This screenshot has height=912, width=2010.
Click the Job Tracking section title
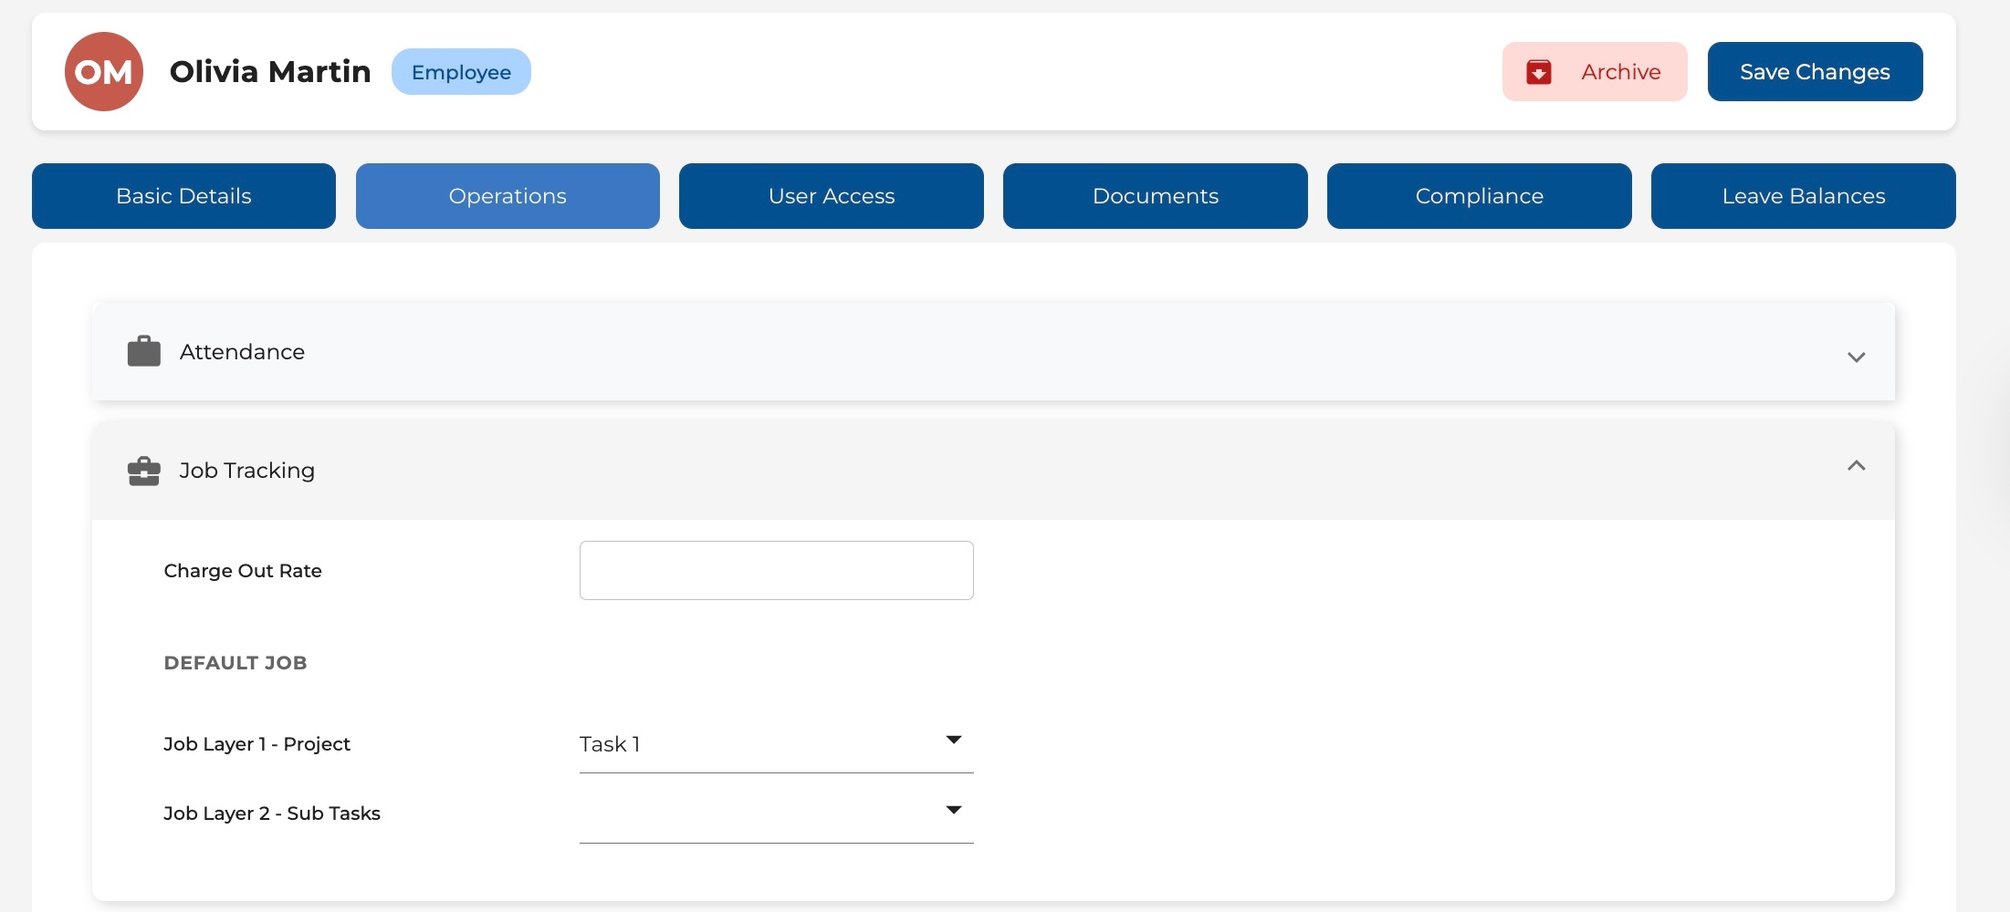pos(247,470)
